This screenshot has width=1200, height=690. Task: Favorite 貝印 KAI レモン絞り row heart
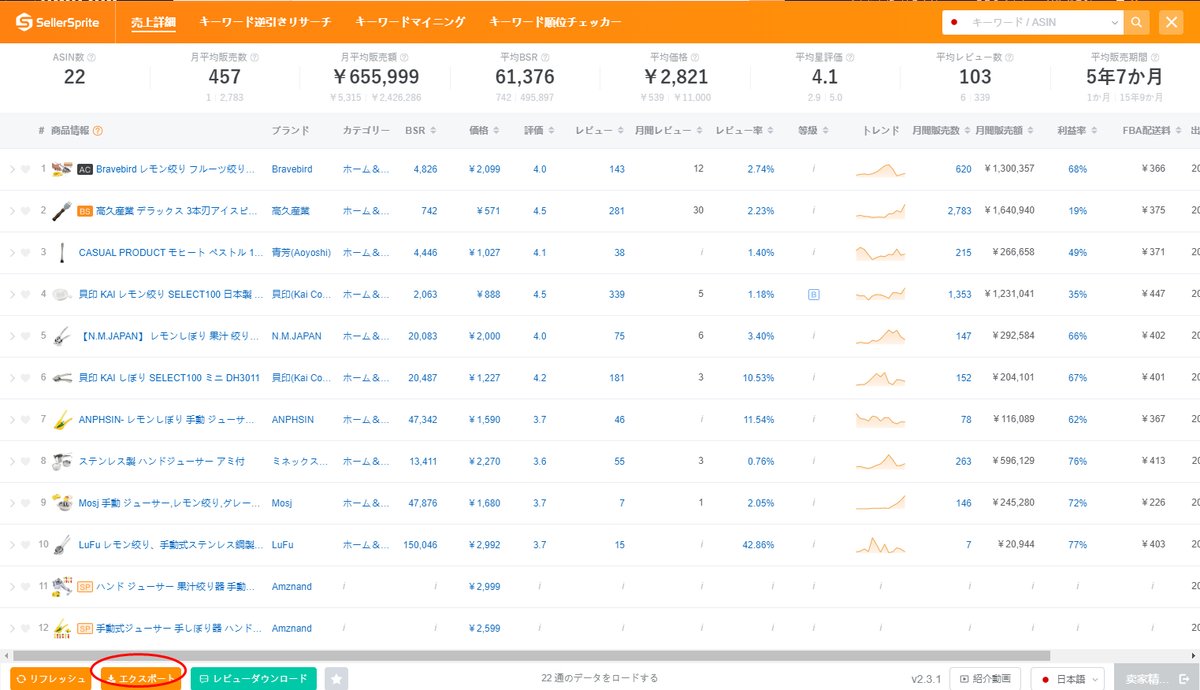26,295
